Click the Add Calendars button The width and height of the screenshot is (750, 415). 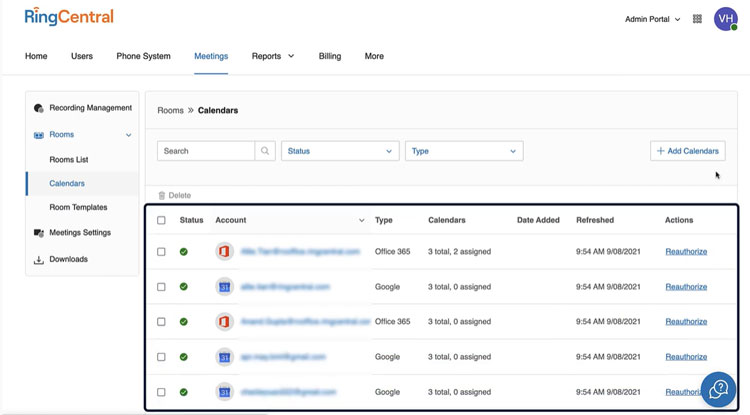point(688,151)
